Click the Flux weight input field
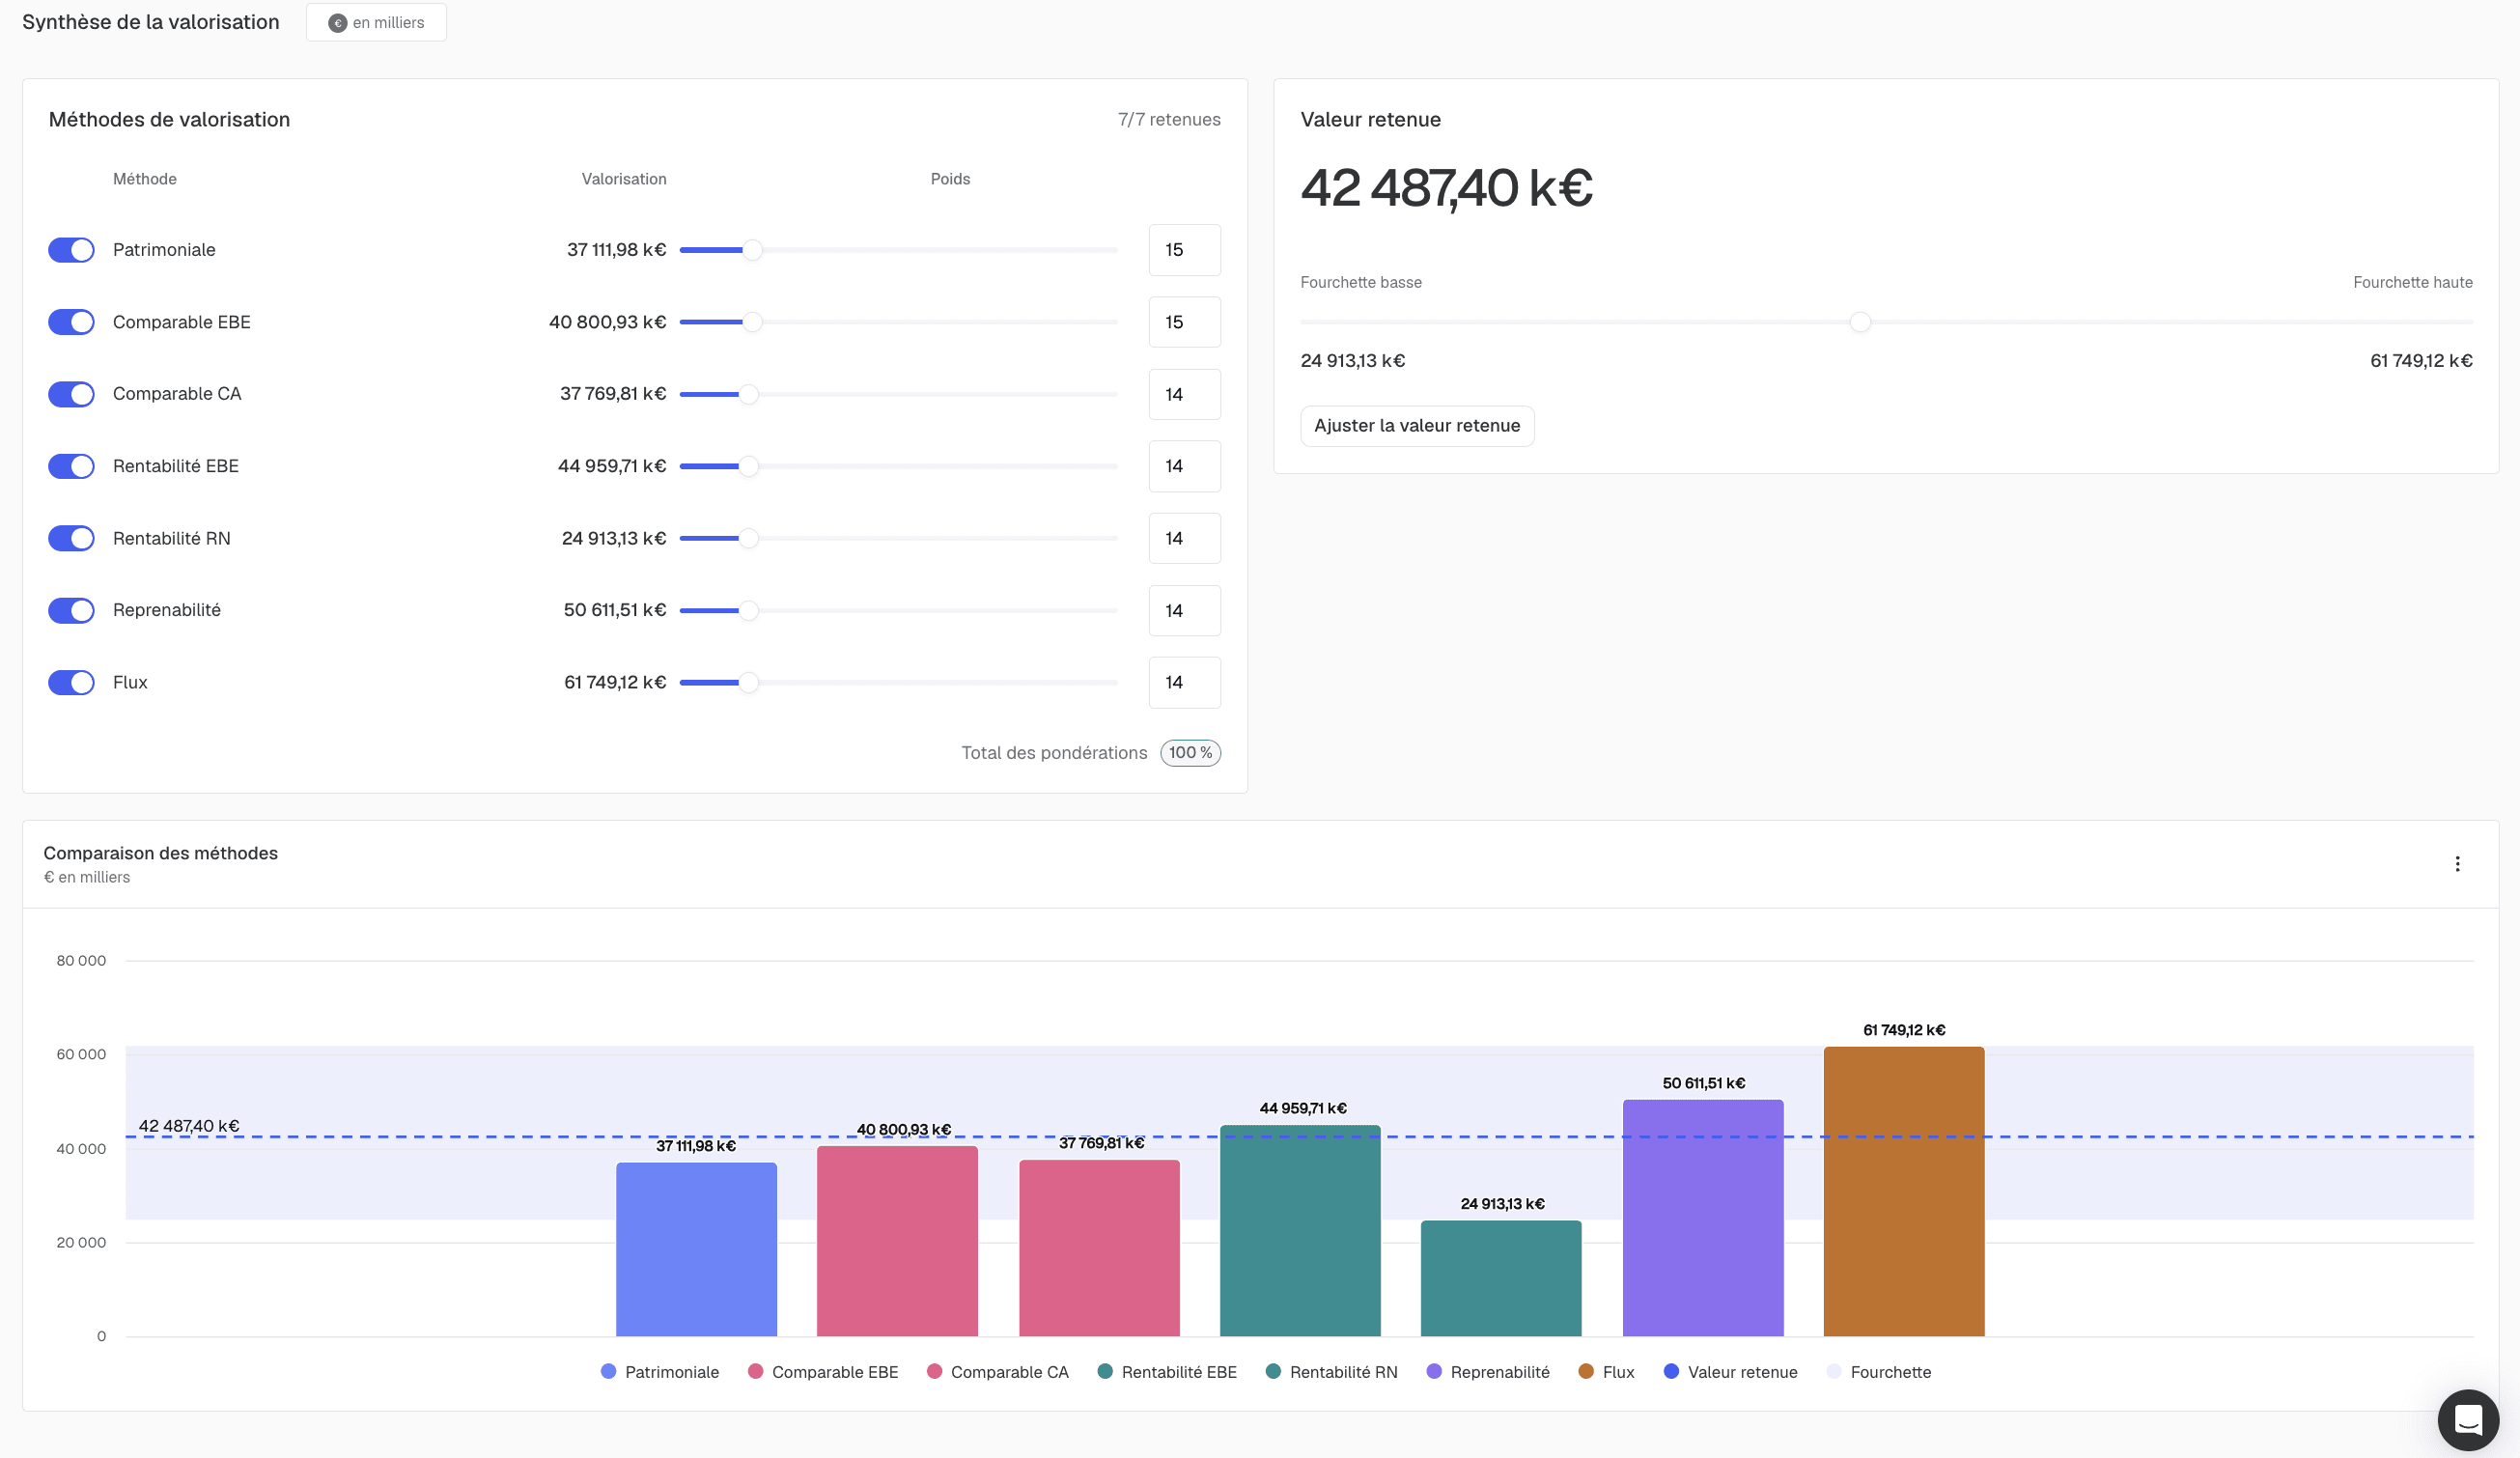Screen dimensions: 2520x1458 [x=1184, y=682]
